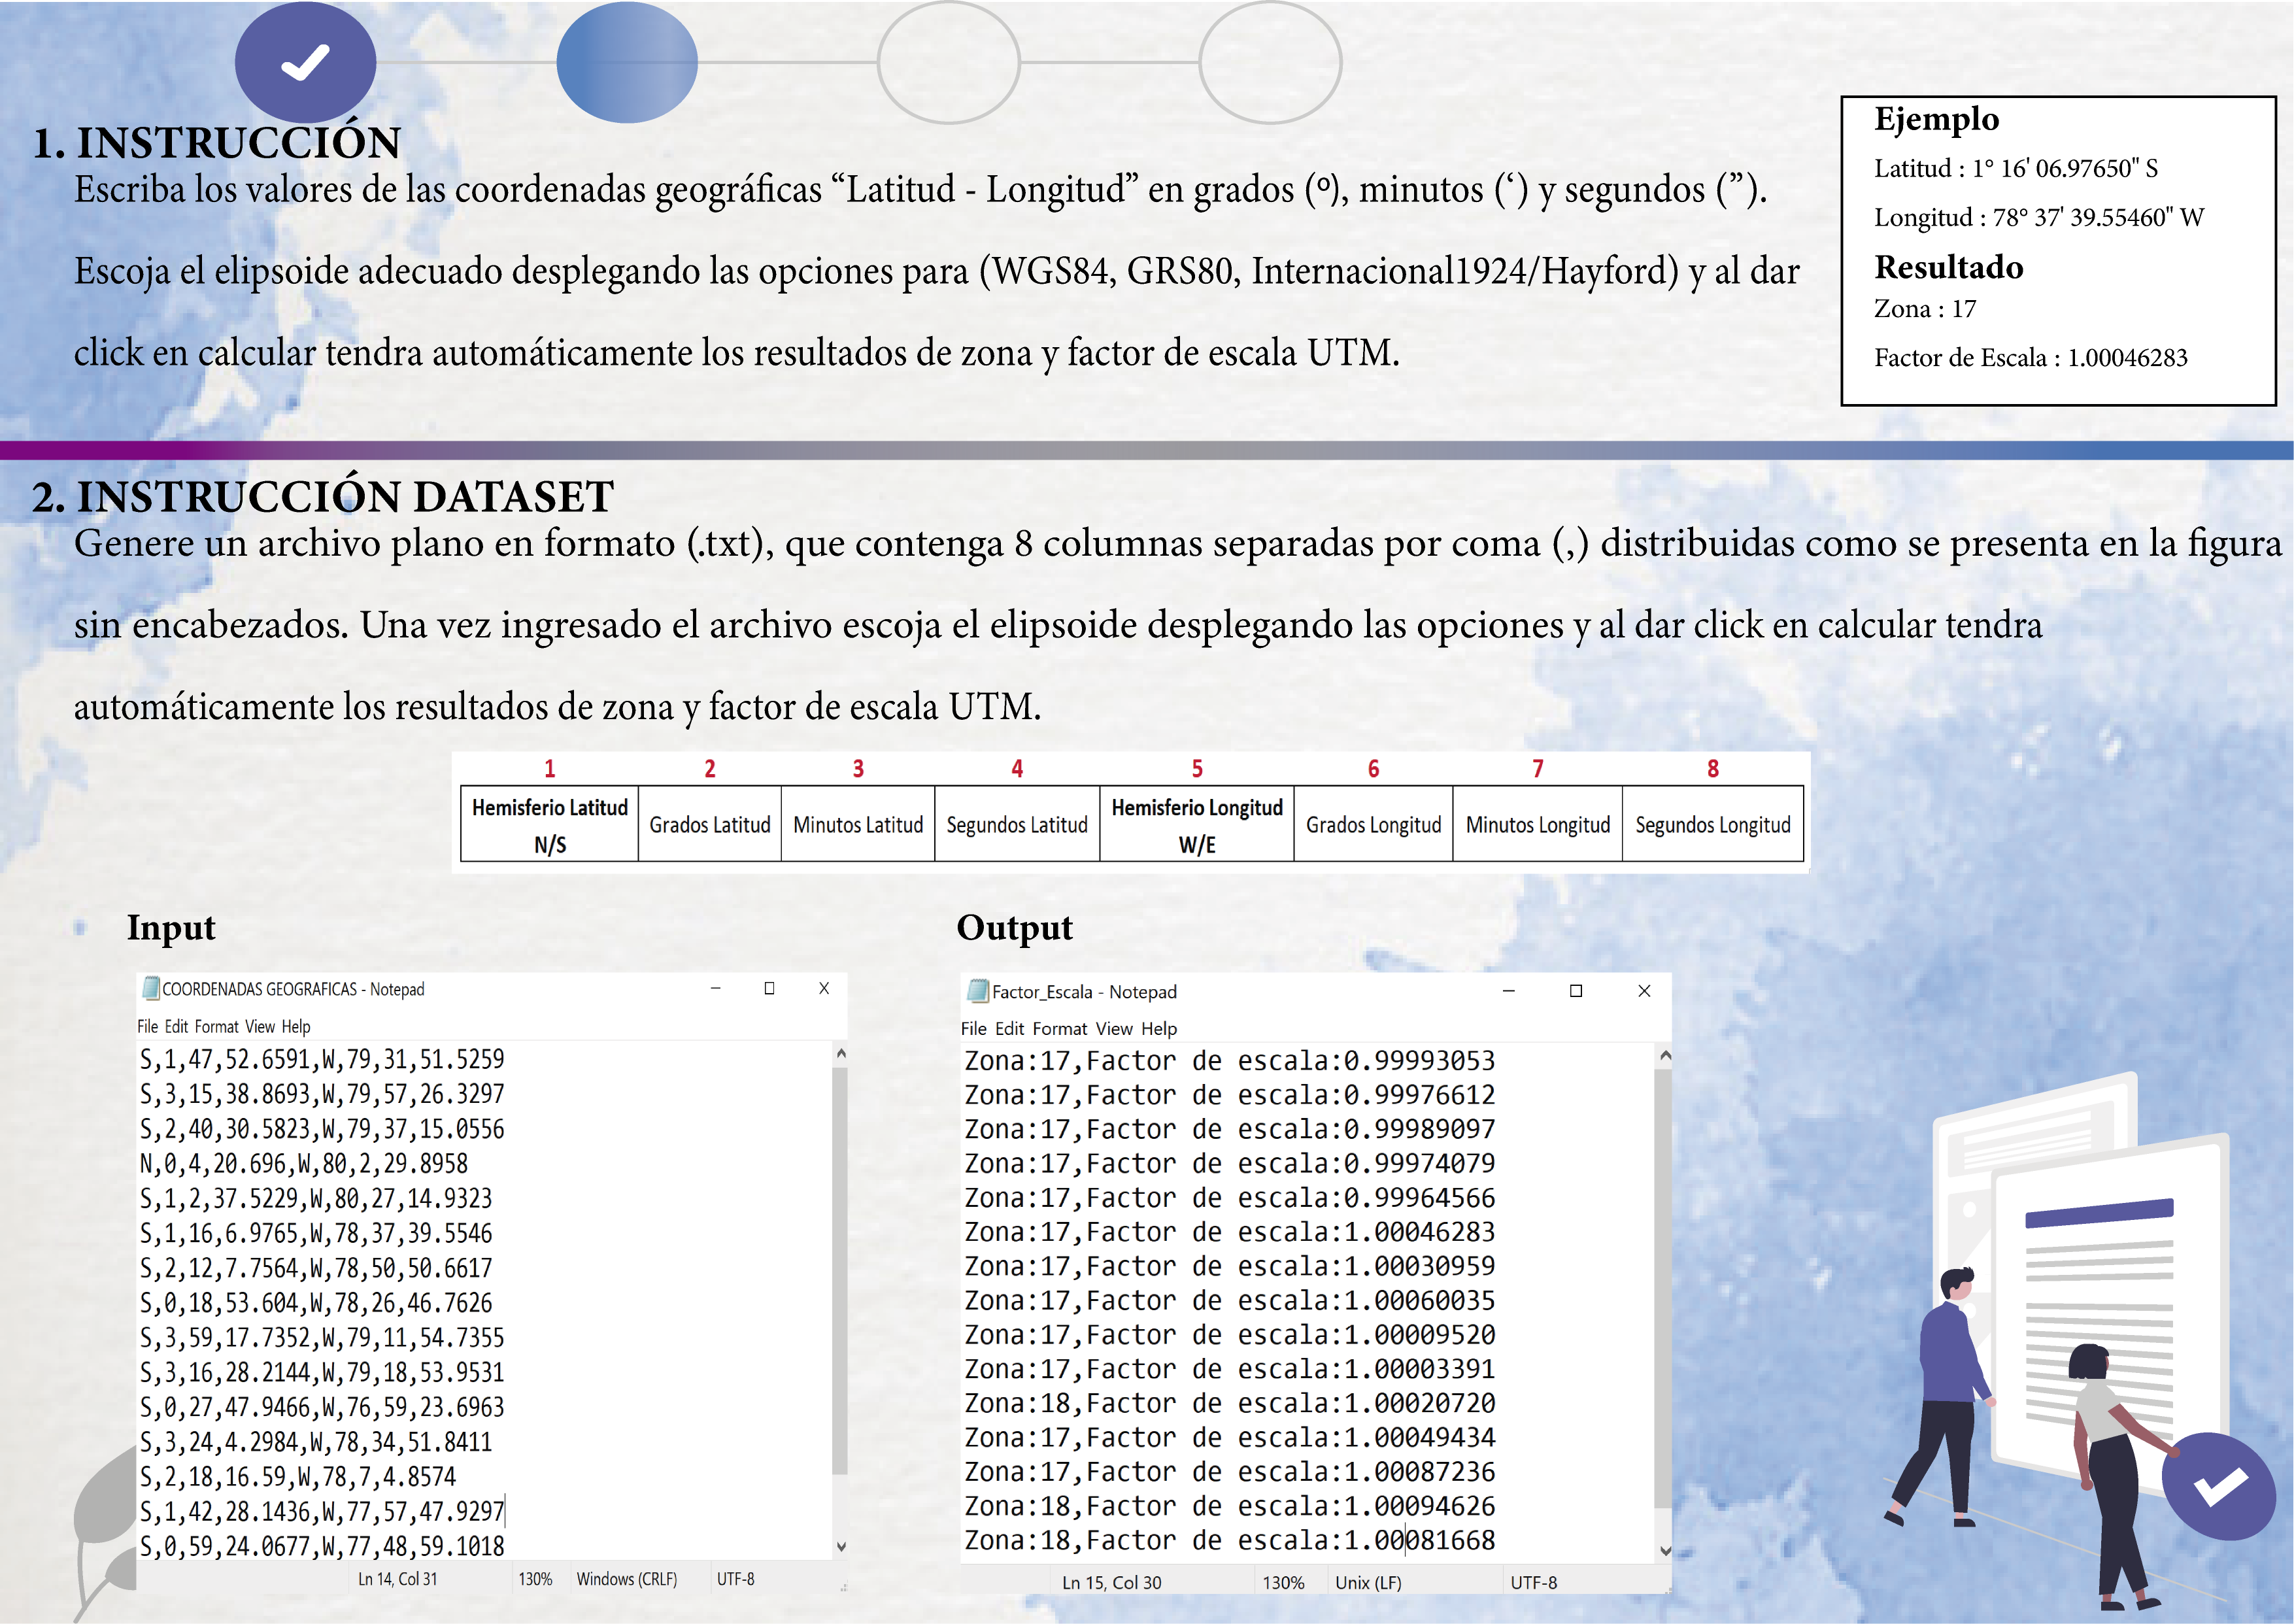Maximize the Factor_Escala Notepad window
The image size is (2294, 1624).
click(1576, 991)
